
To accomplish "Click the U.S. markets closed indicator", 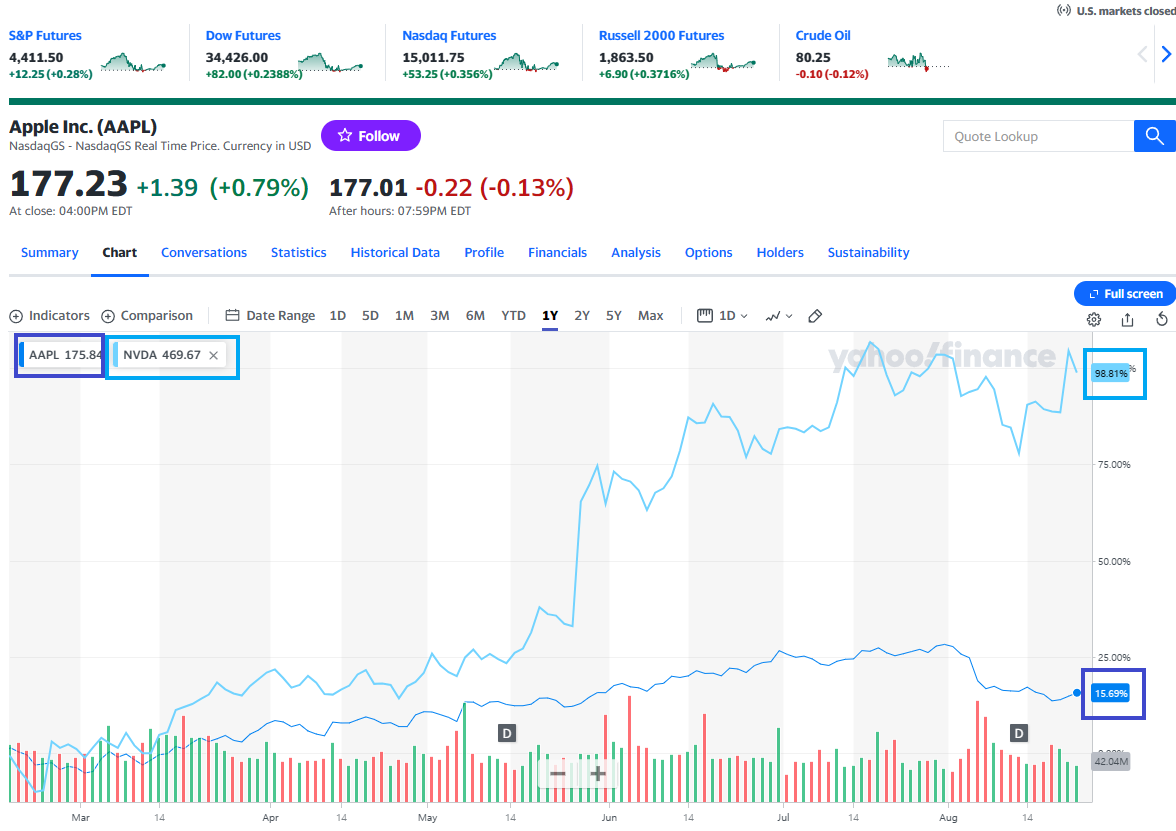I will (1117, 10).
